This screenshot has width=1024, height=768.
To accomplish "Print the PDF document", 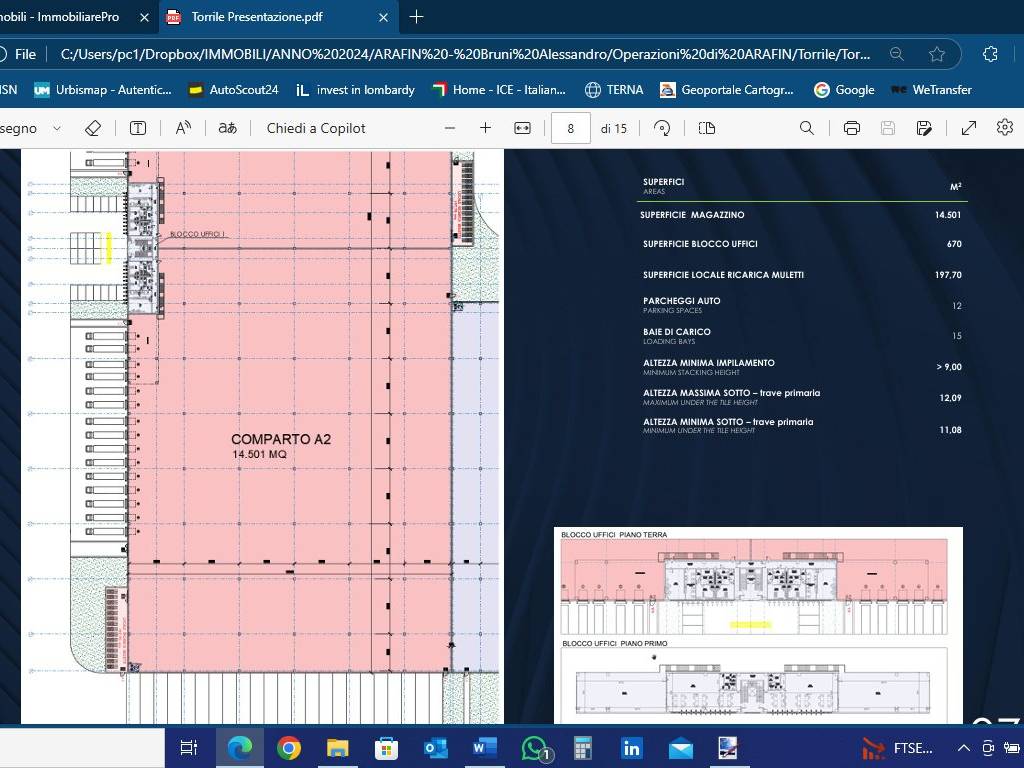I will pos(851,128).
